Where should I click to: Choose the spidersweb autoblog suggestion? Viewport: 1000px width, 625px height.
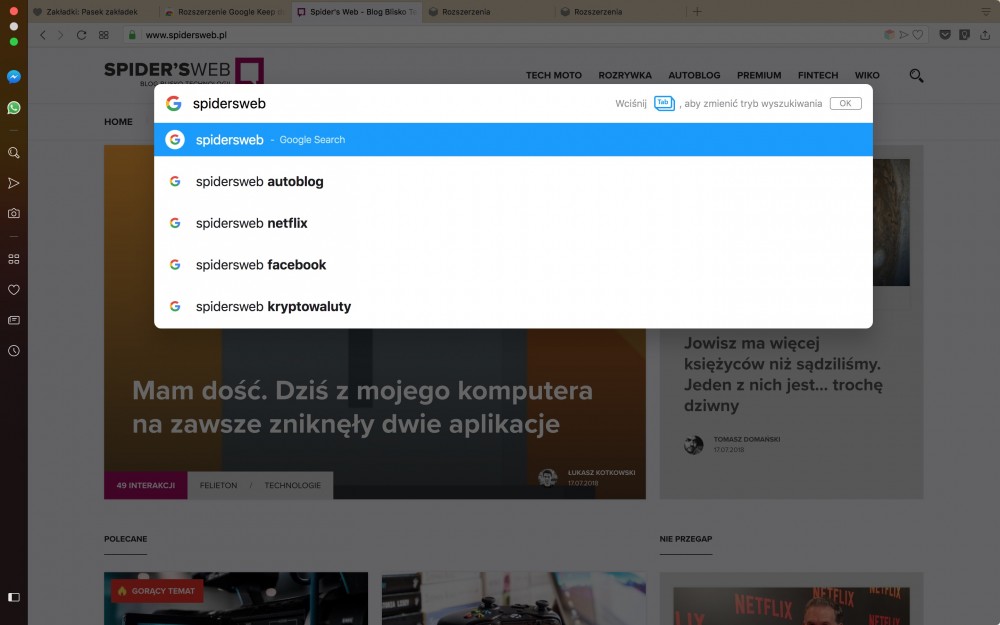coord(513,182)
